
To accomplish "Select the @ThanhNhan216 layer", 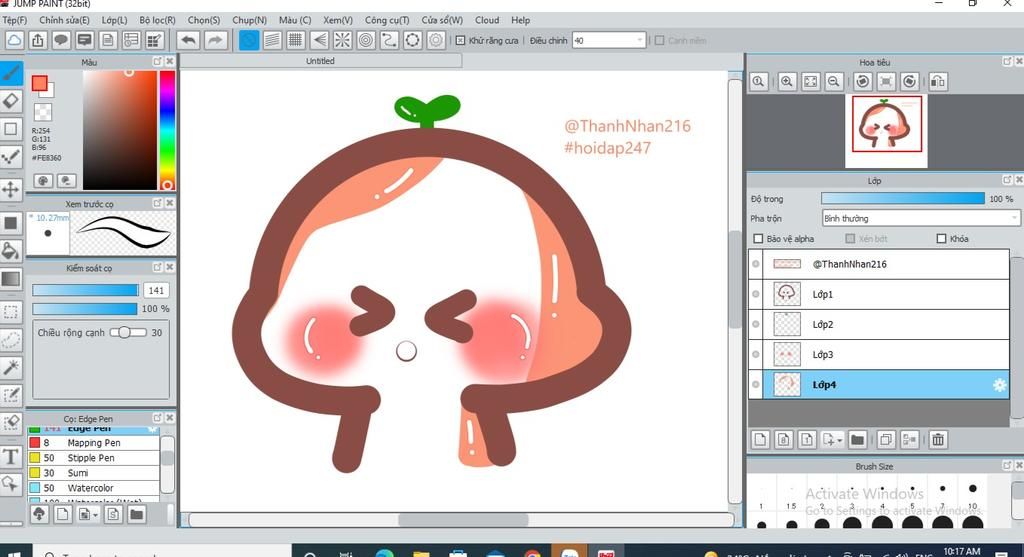I will point(878,264).
